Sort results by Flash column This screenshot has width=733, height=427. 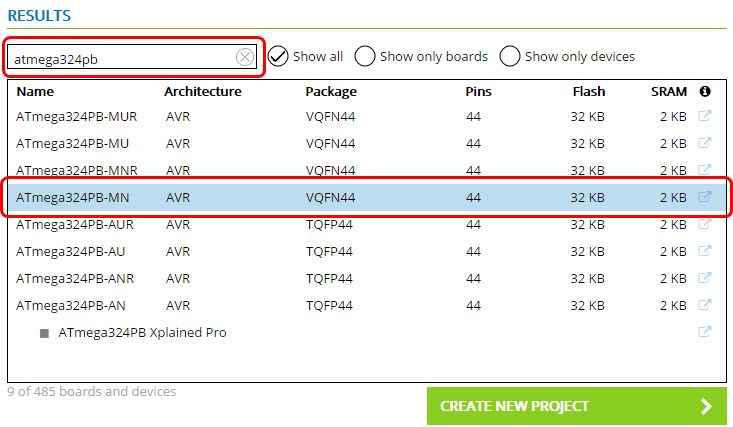tap(588, 92)
